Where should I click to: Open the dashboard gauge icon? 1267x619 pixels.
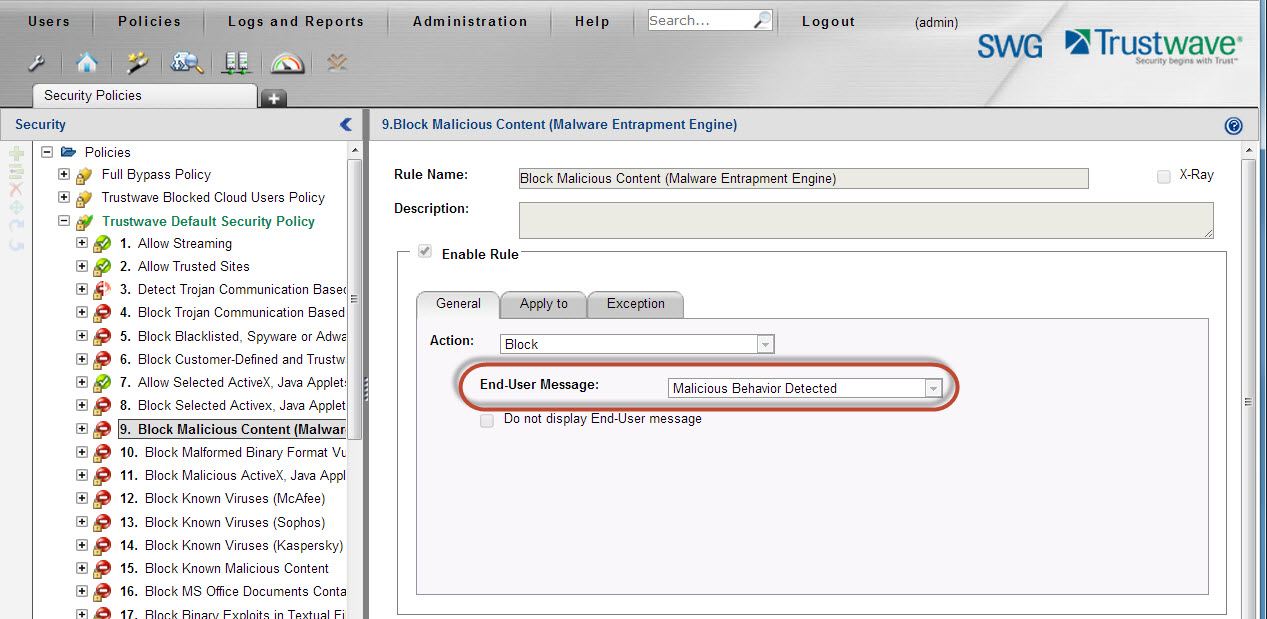click(288, 63)
